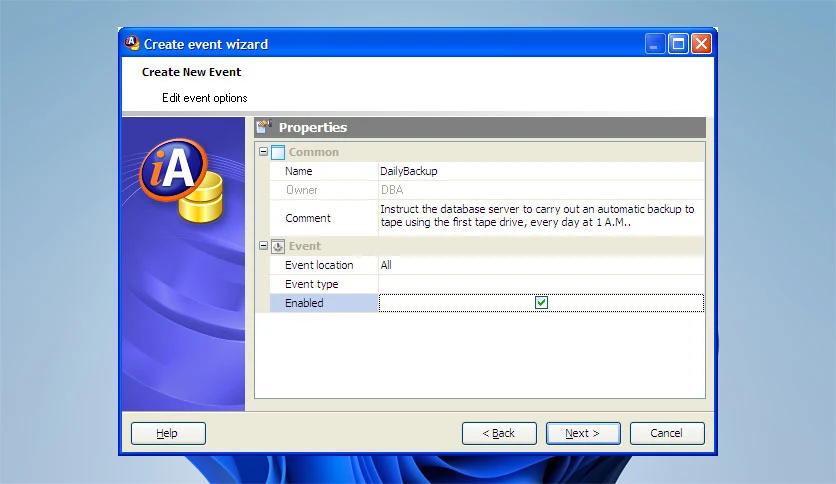Edit the Name field DailyBackup
The width and height of the screenshot is (836, 484).
541,171
